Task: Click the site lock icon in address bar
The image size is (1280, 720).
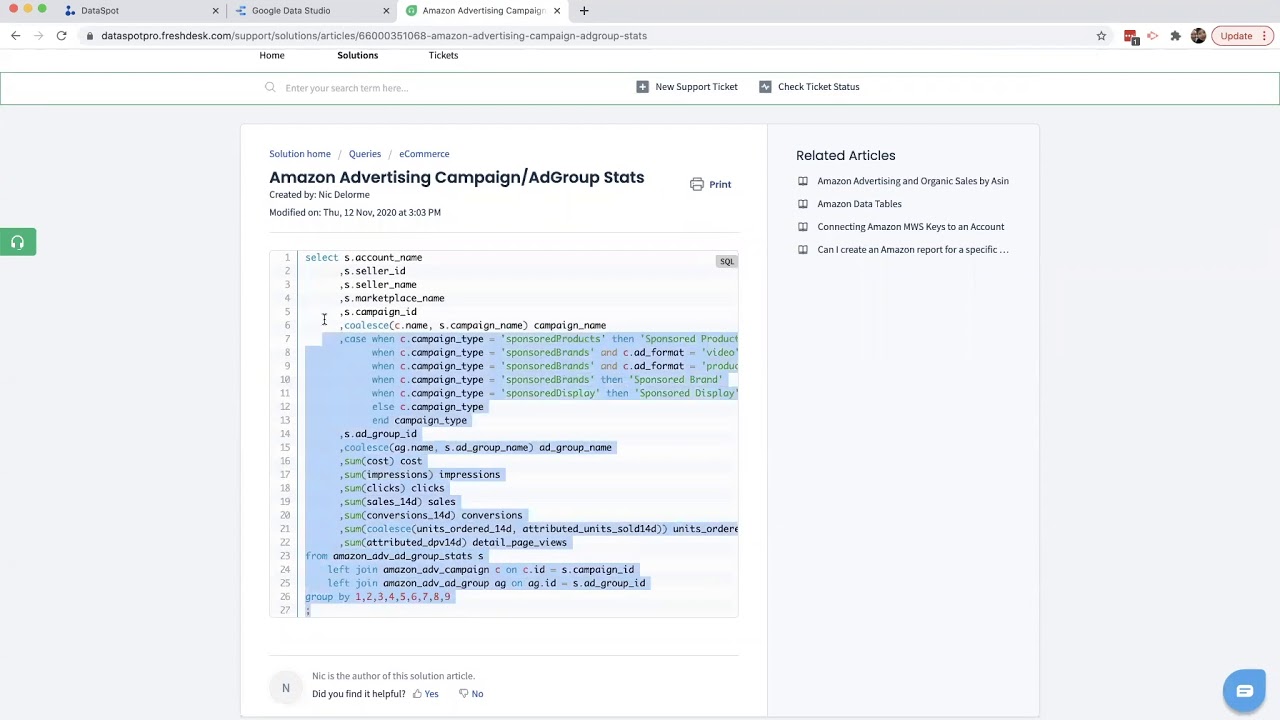Action: coord(90,36)
